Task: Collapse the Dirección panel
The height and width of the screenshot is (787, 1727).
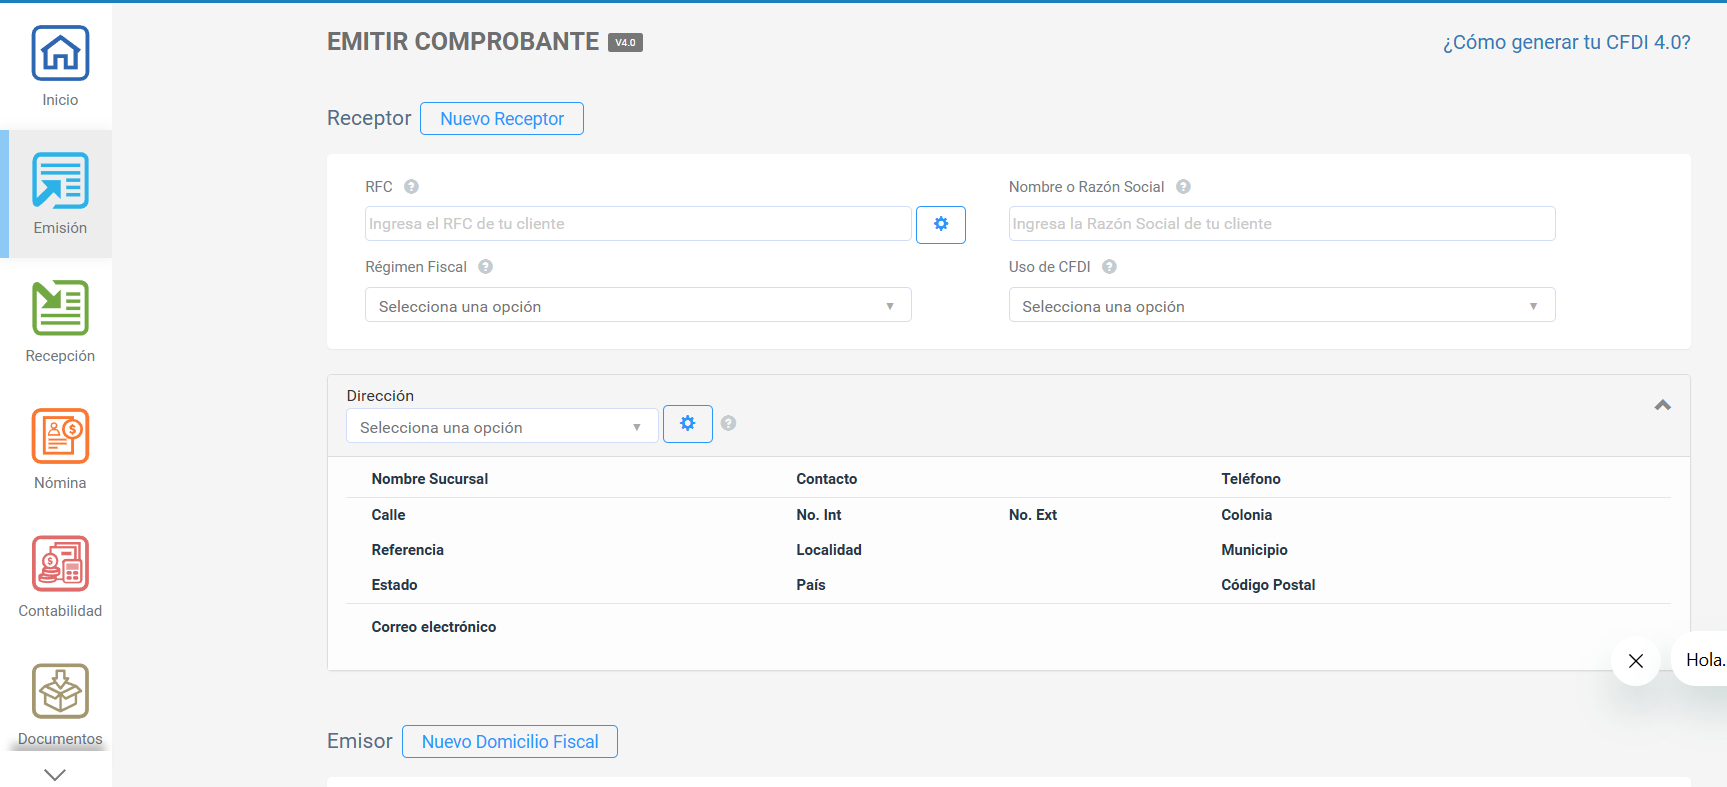Action: tap(1662, 405)
